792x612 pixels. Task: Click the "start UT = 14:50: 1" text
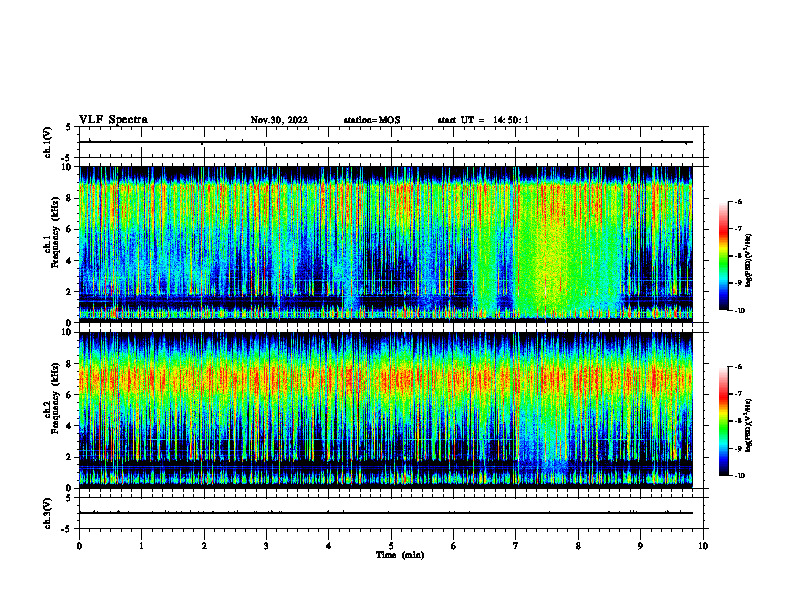tap(483, 120)
